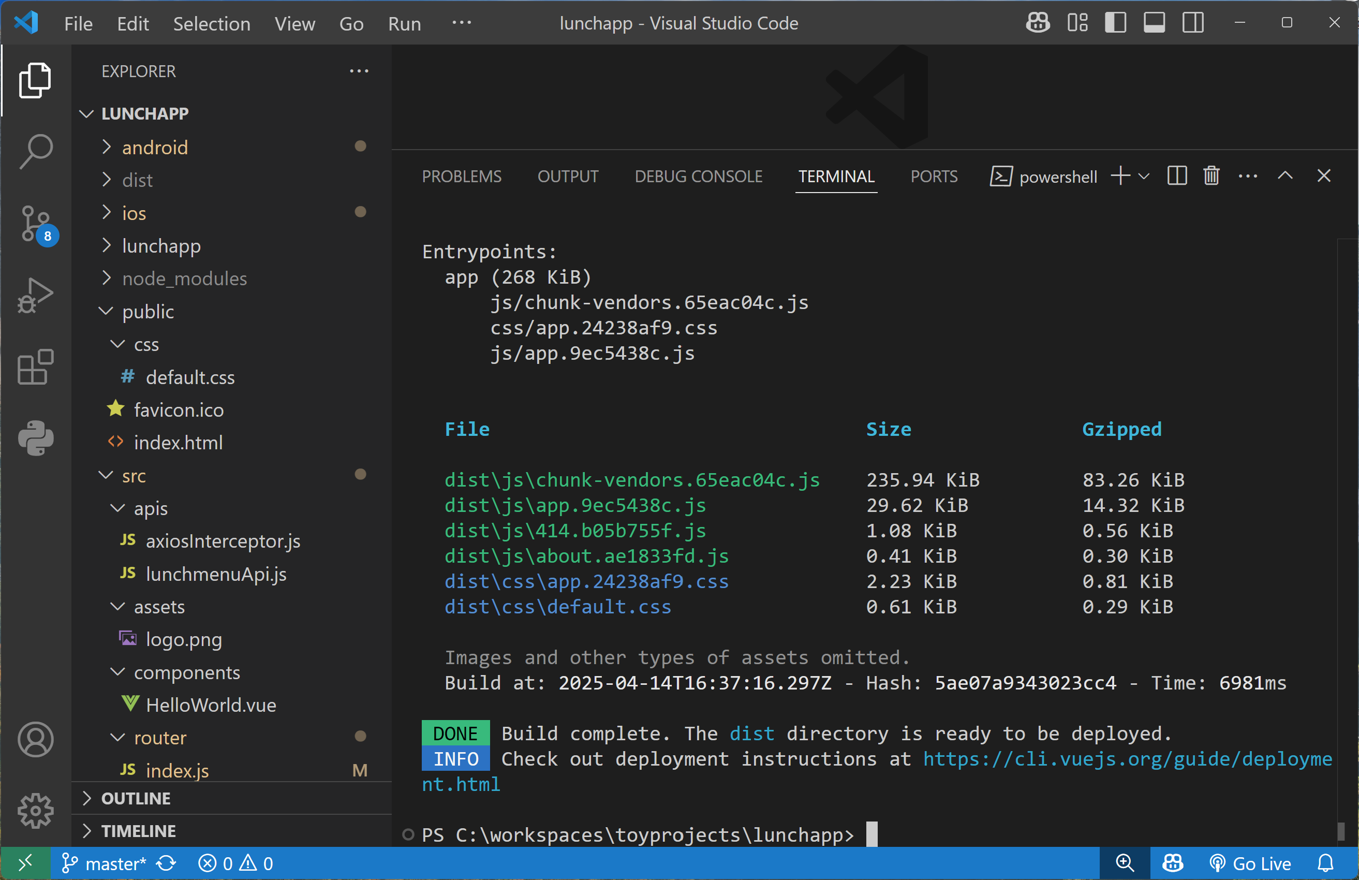Open Customize Layout icon
The height and width of the screenshot is (880, 1359).
1077,23
